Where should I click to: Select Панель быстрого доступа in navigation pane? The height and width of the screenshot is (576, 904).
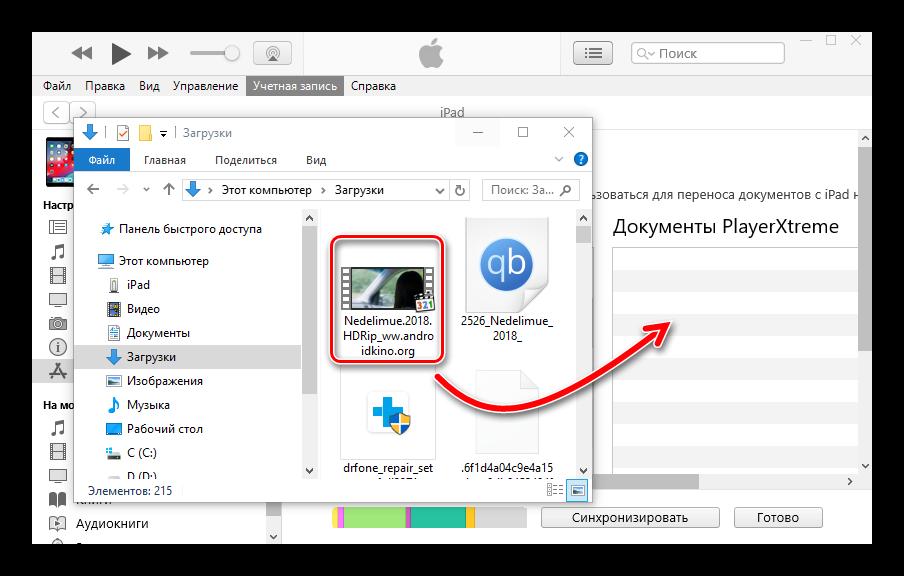click(190, 229)
